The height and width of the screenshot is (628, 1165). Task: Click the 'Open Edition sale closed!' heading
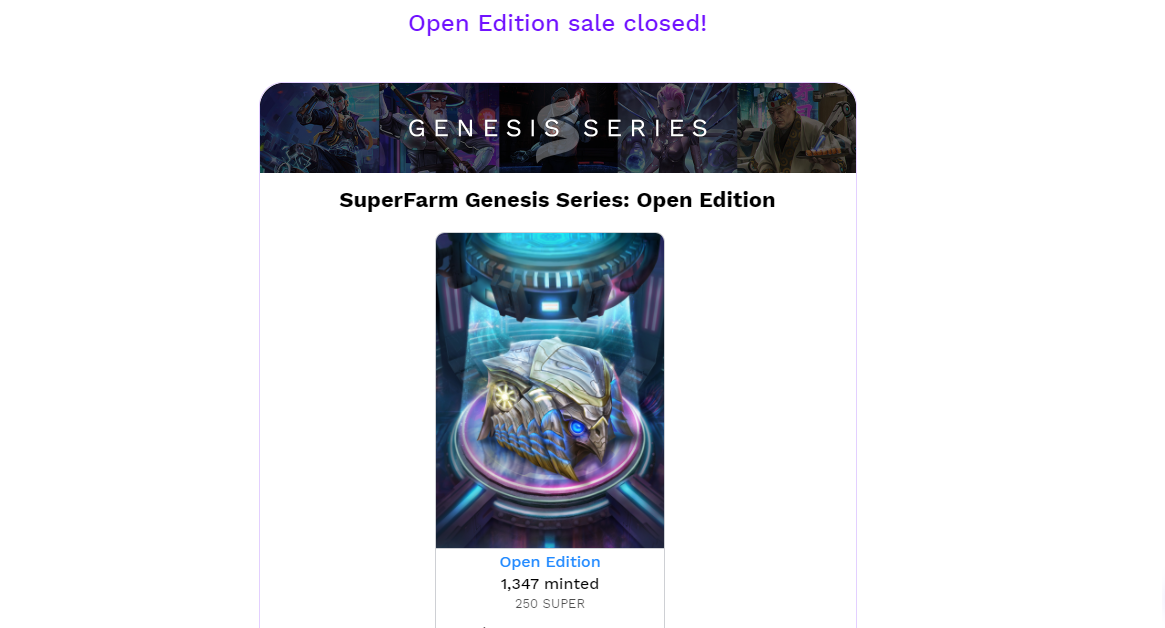(557, 23)
